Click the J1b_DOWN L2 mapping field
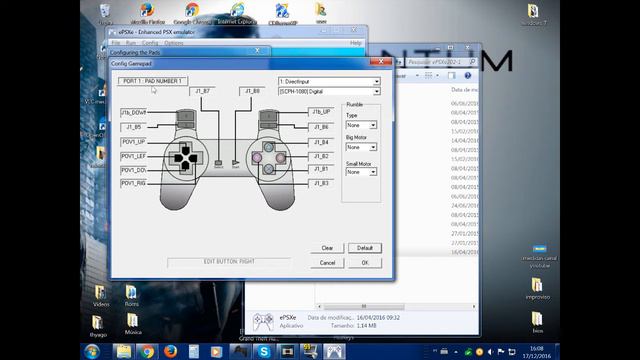The width and height of the screenshot is (640, 360). coord(133,112)
